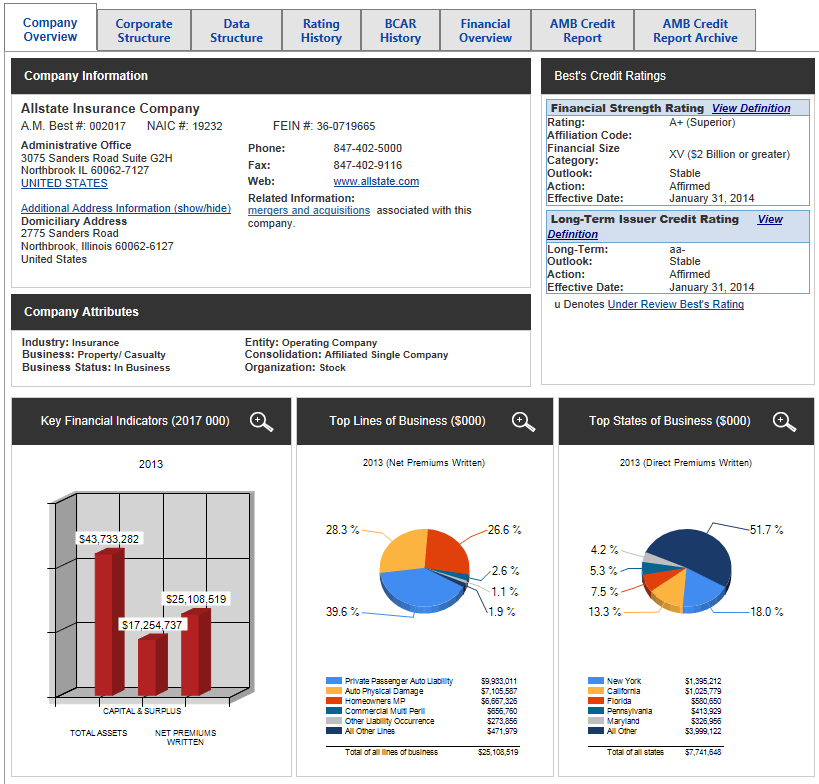The height and width of the screenshot is (784, 819).
Task: Click All Other $3,999,122 states row
Action: click(655, 731)
